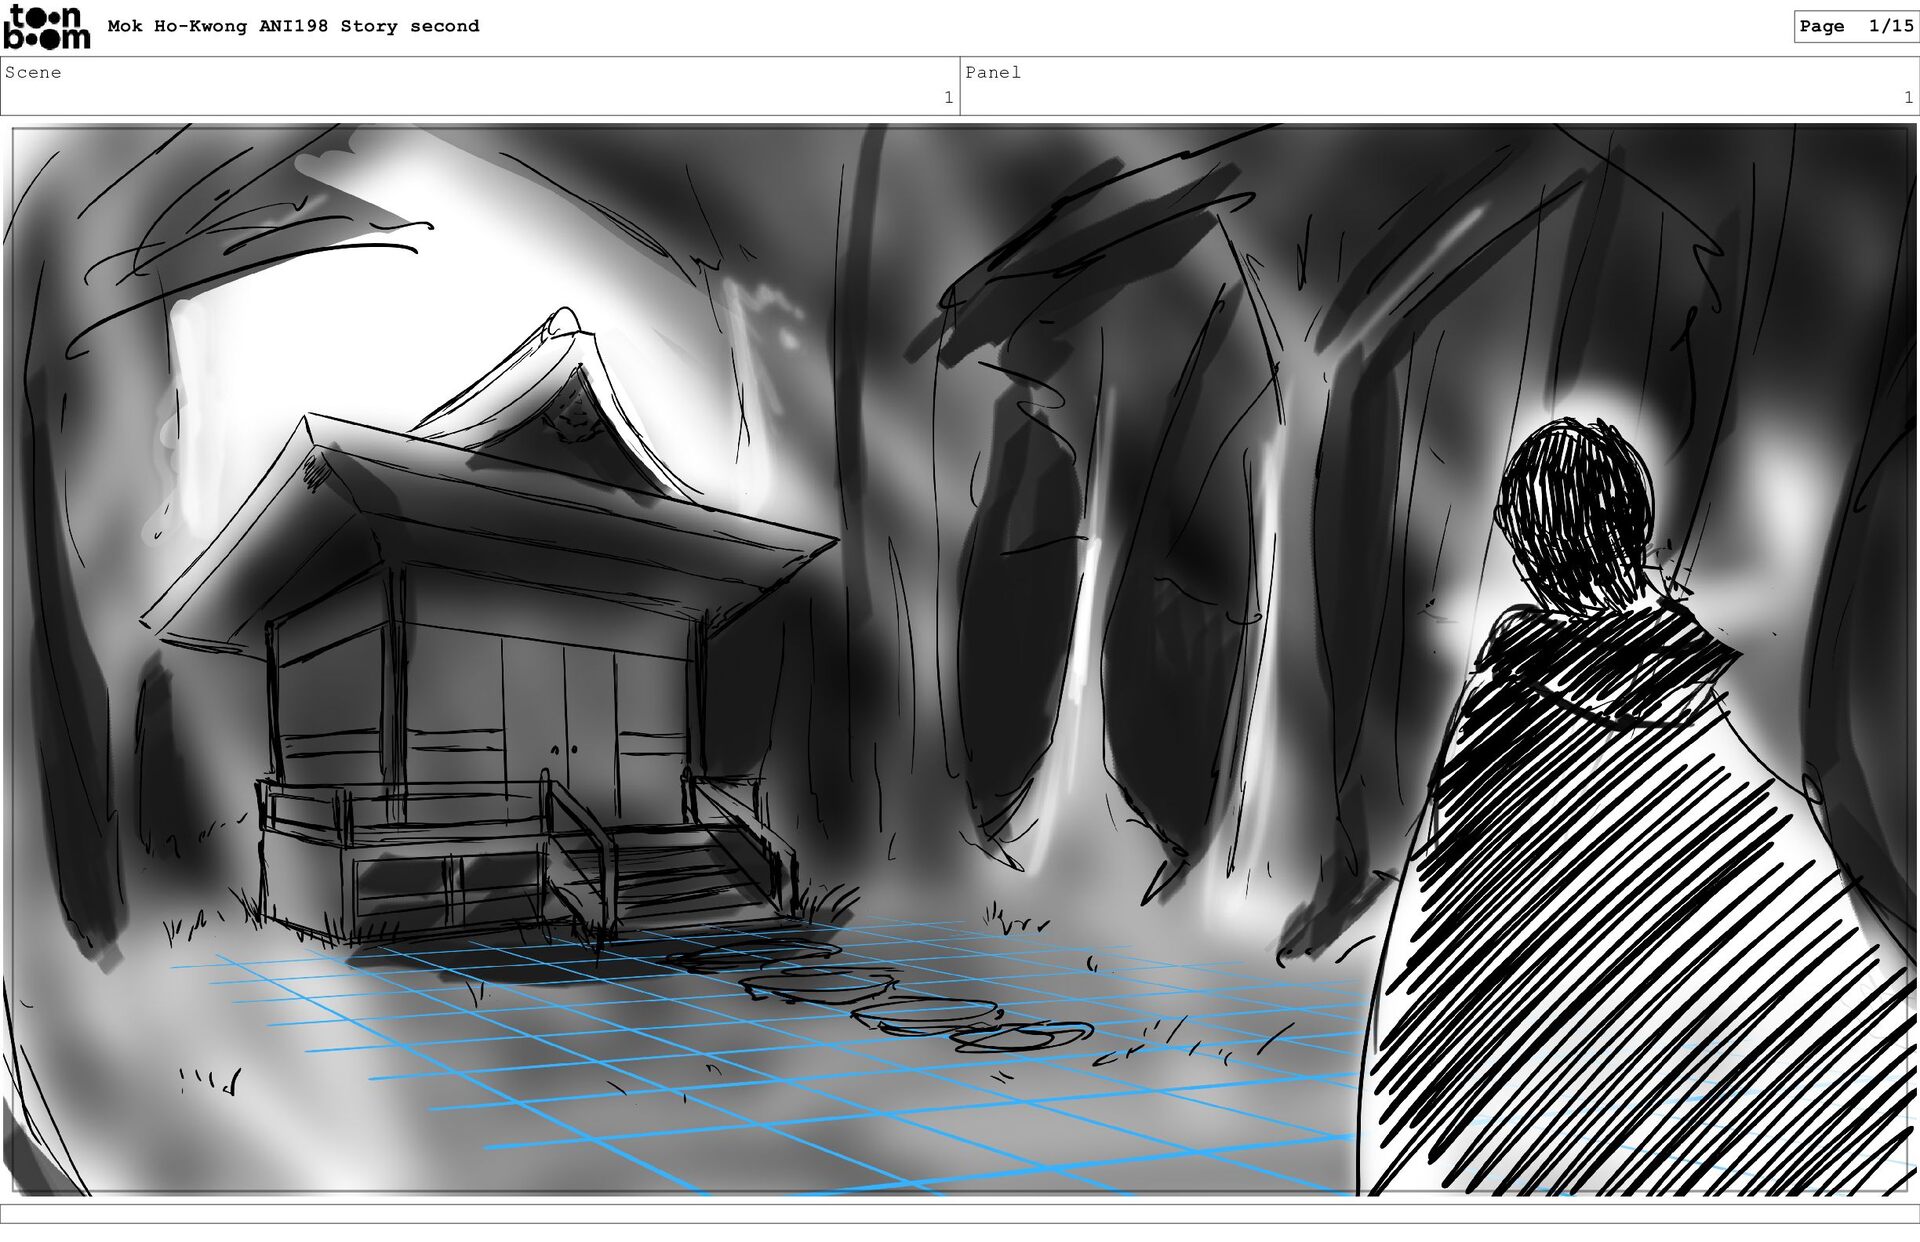
Task: Click the grass tuft at bottom left
Action: (210, 1080)
